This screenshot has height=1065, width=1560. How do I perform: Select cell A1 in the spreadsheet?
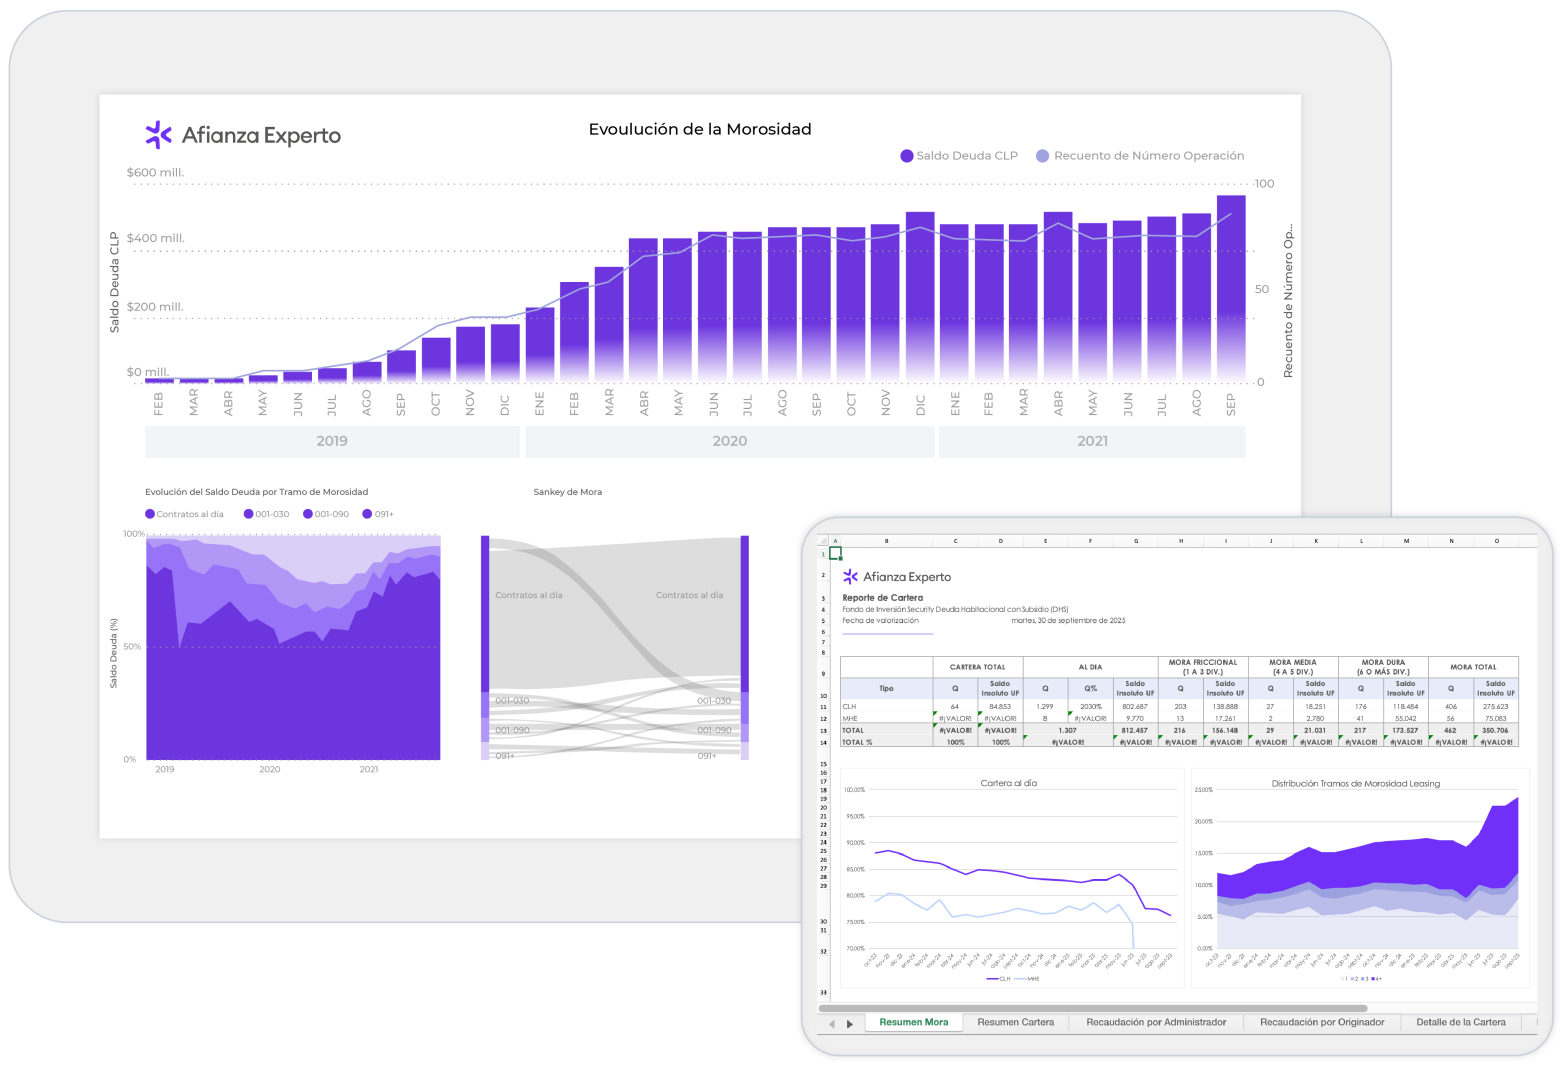tap(835, 553)
